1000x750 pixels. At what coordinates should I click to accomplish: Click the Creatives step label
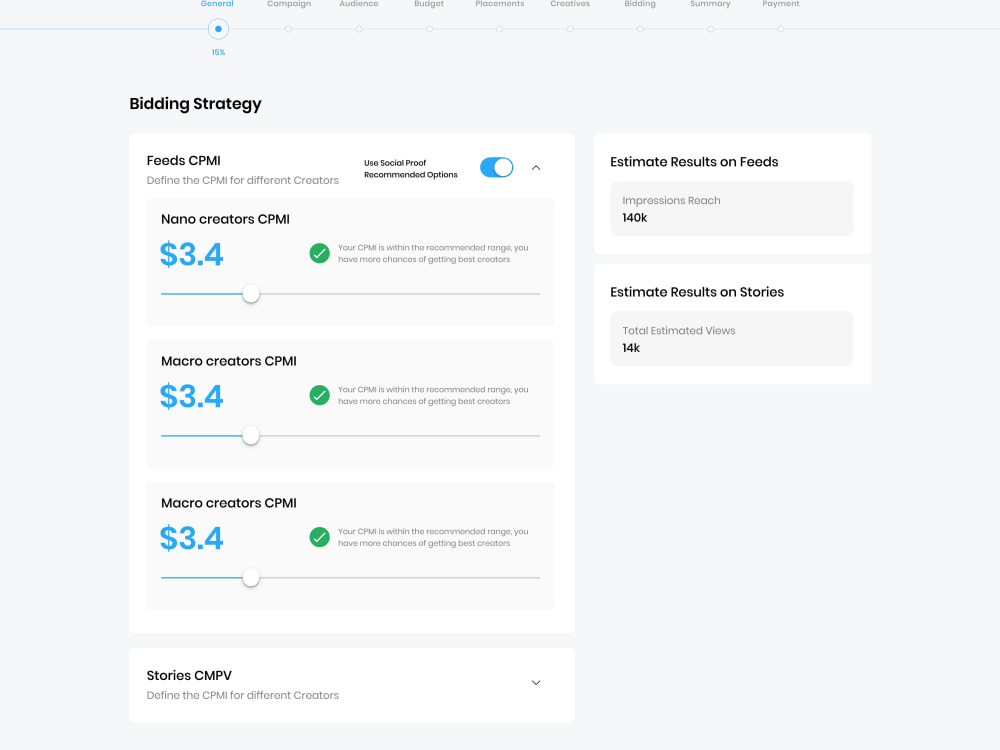[x=570, y=4]
